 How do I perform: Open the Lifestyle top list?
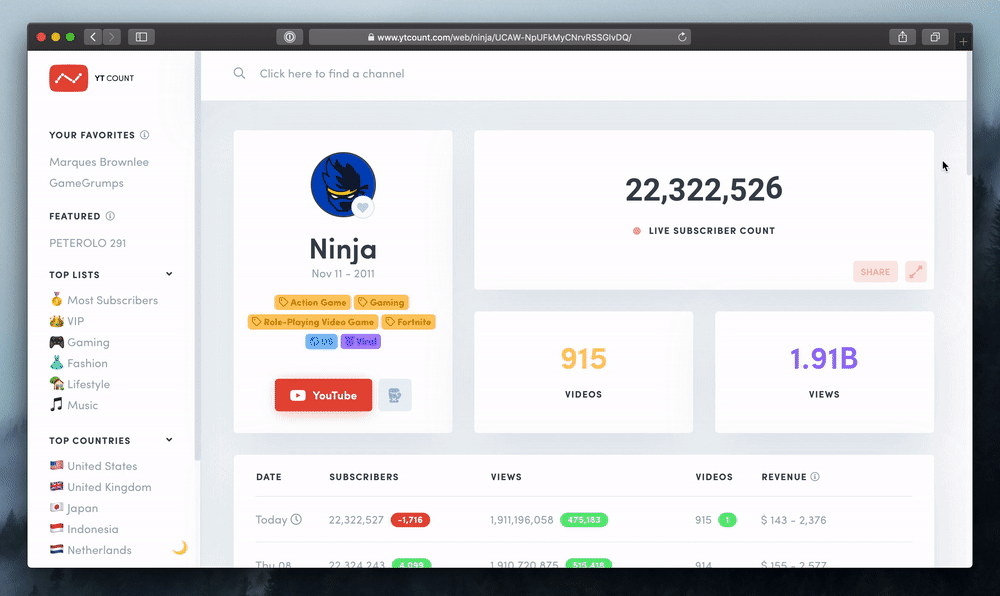click(80, 384)
